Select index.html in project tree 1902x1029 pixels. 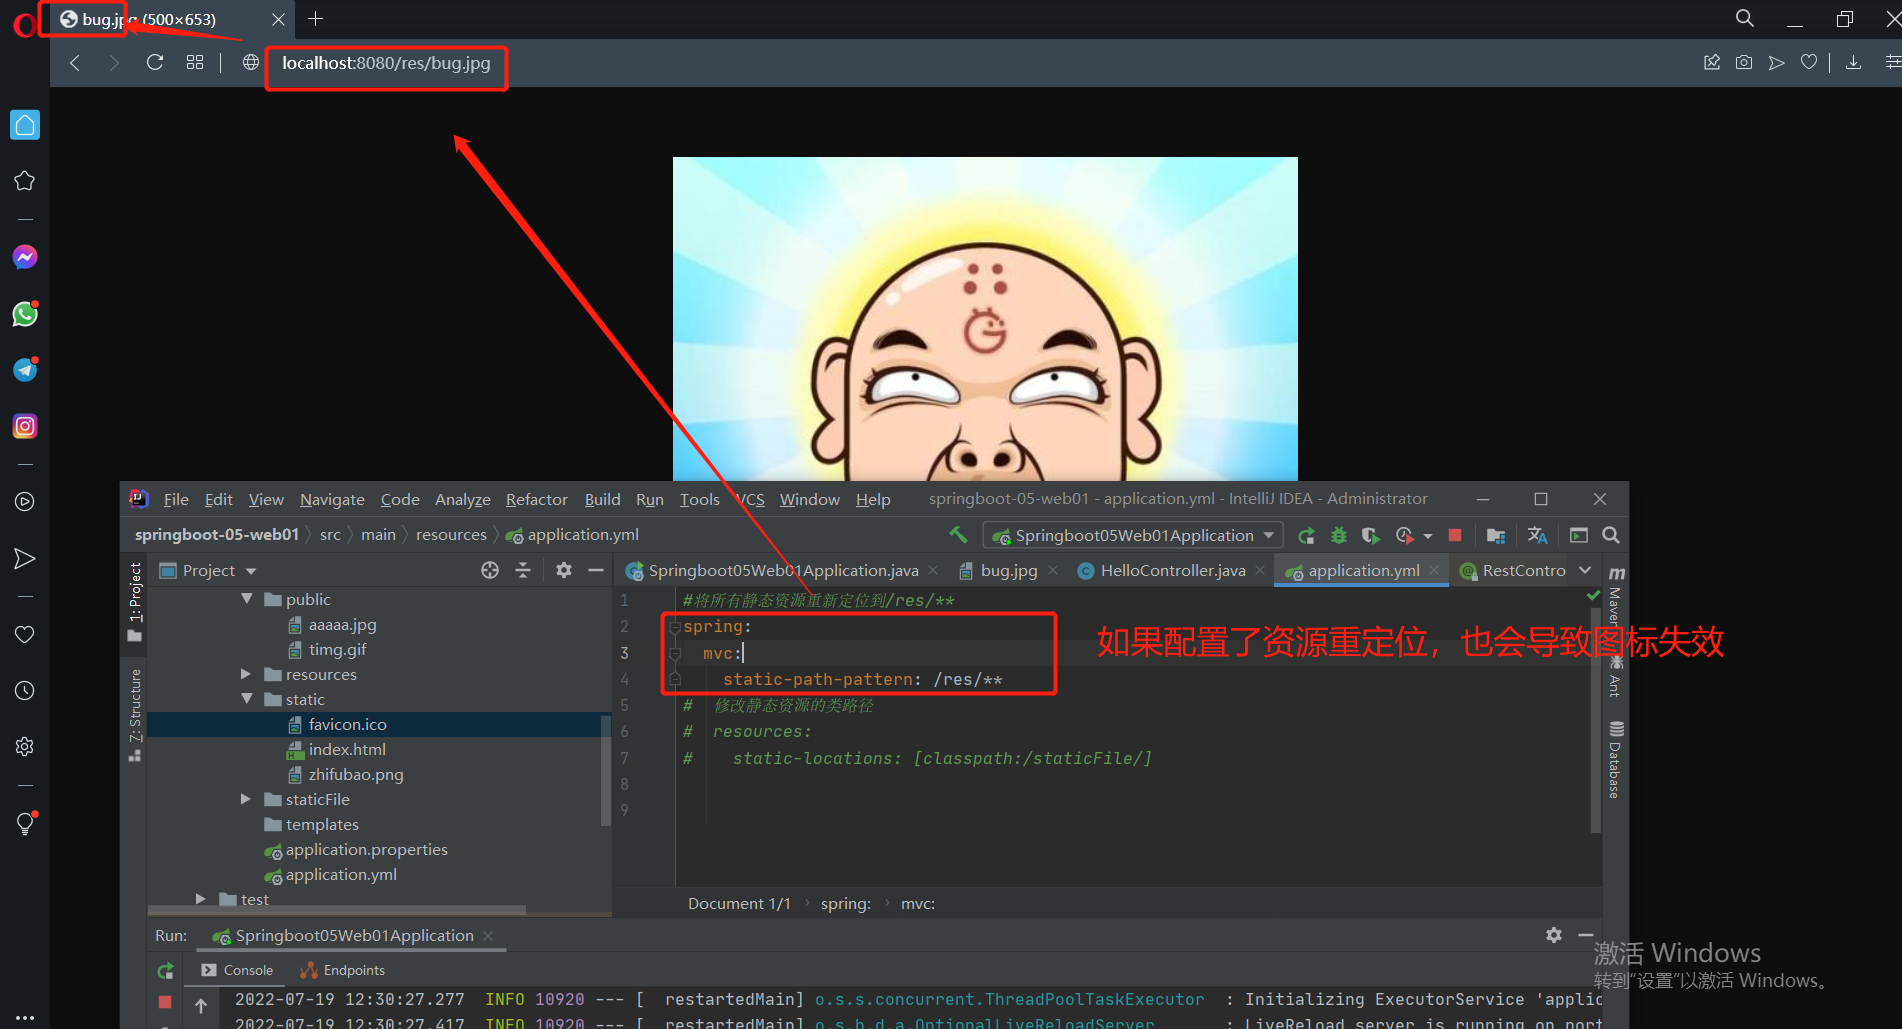coord(347,749)
